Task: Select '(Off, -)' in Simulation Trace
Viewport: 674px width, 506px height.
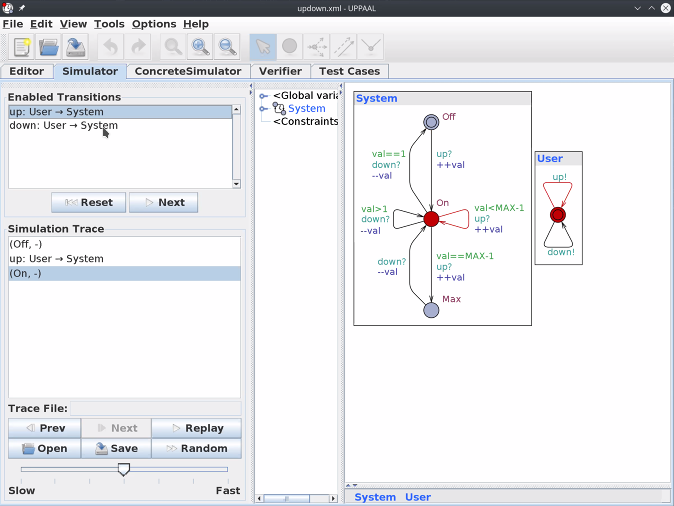Action: tap(124, 244)
